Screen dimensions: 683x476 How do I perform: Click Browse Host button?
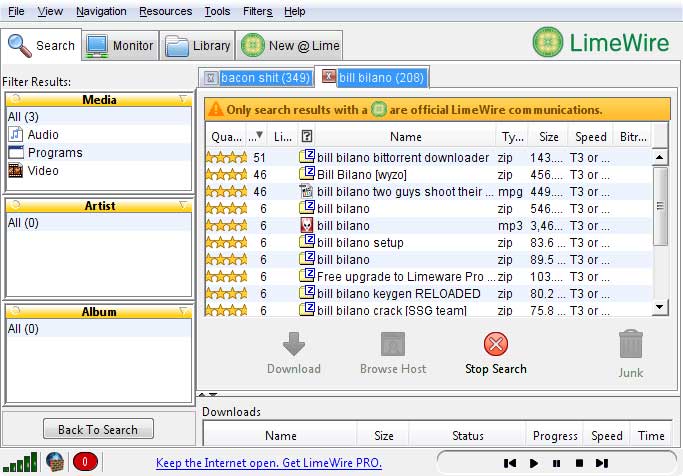[393, 353]
